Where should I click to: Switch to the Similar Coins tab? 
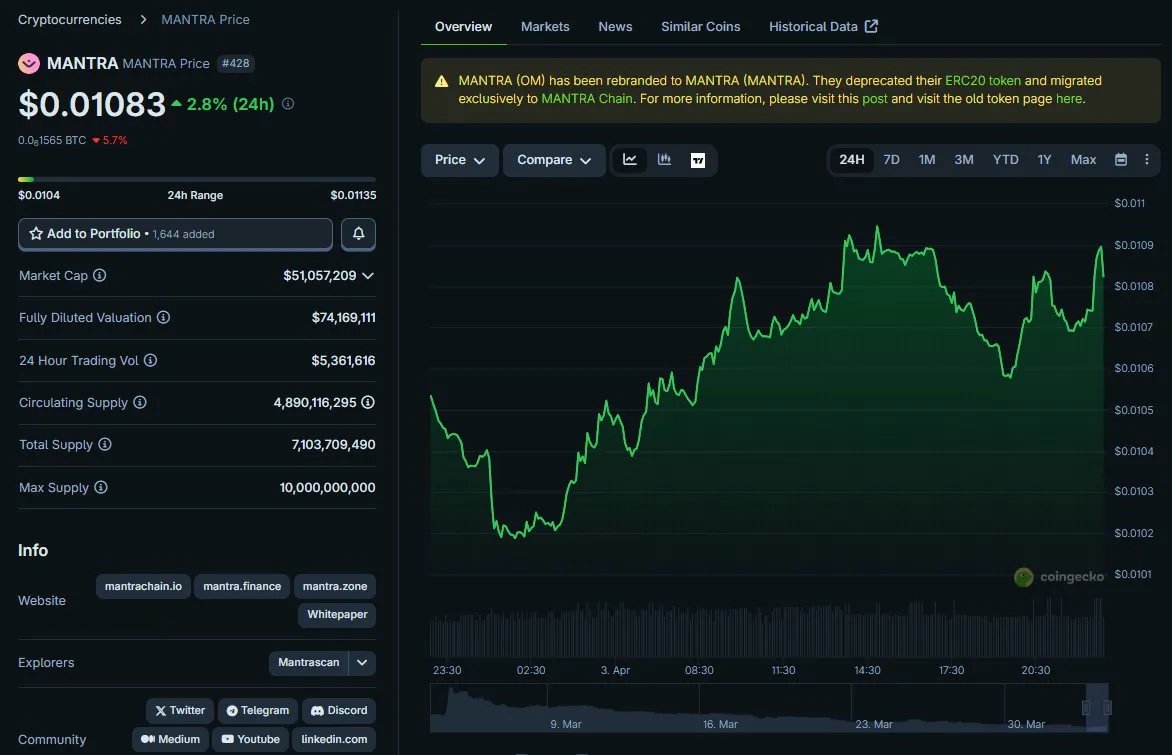click(x=700, y=27)
